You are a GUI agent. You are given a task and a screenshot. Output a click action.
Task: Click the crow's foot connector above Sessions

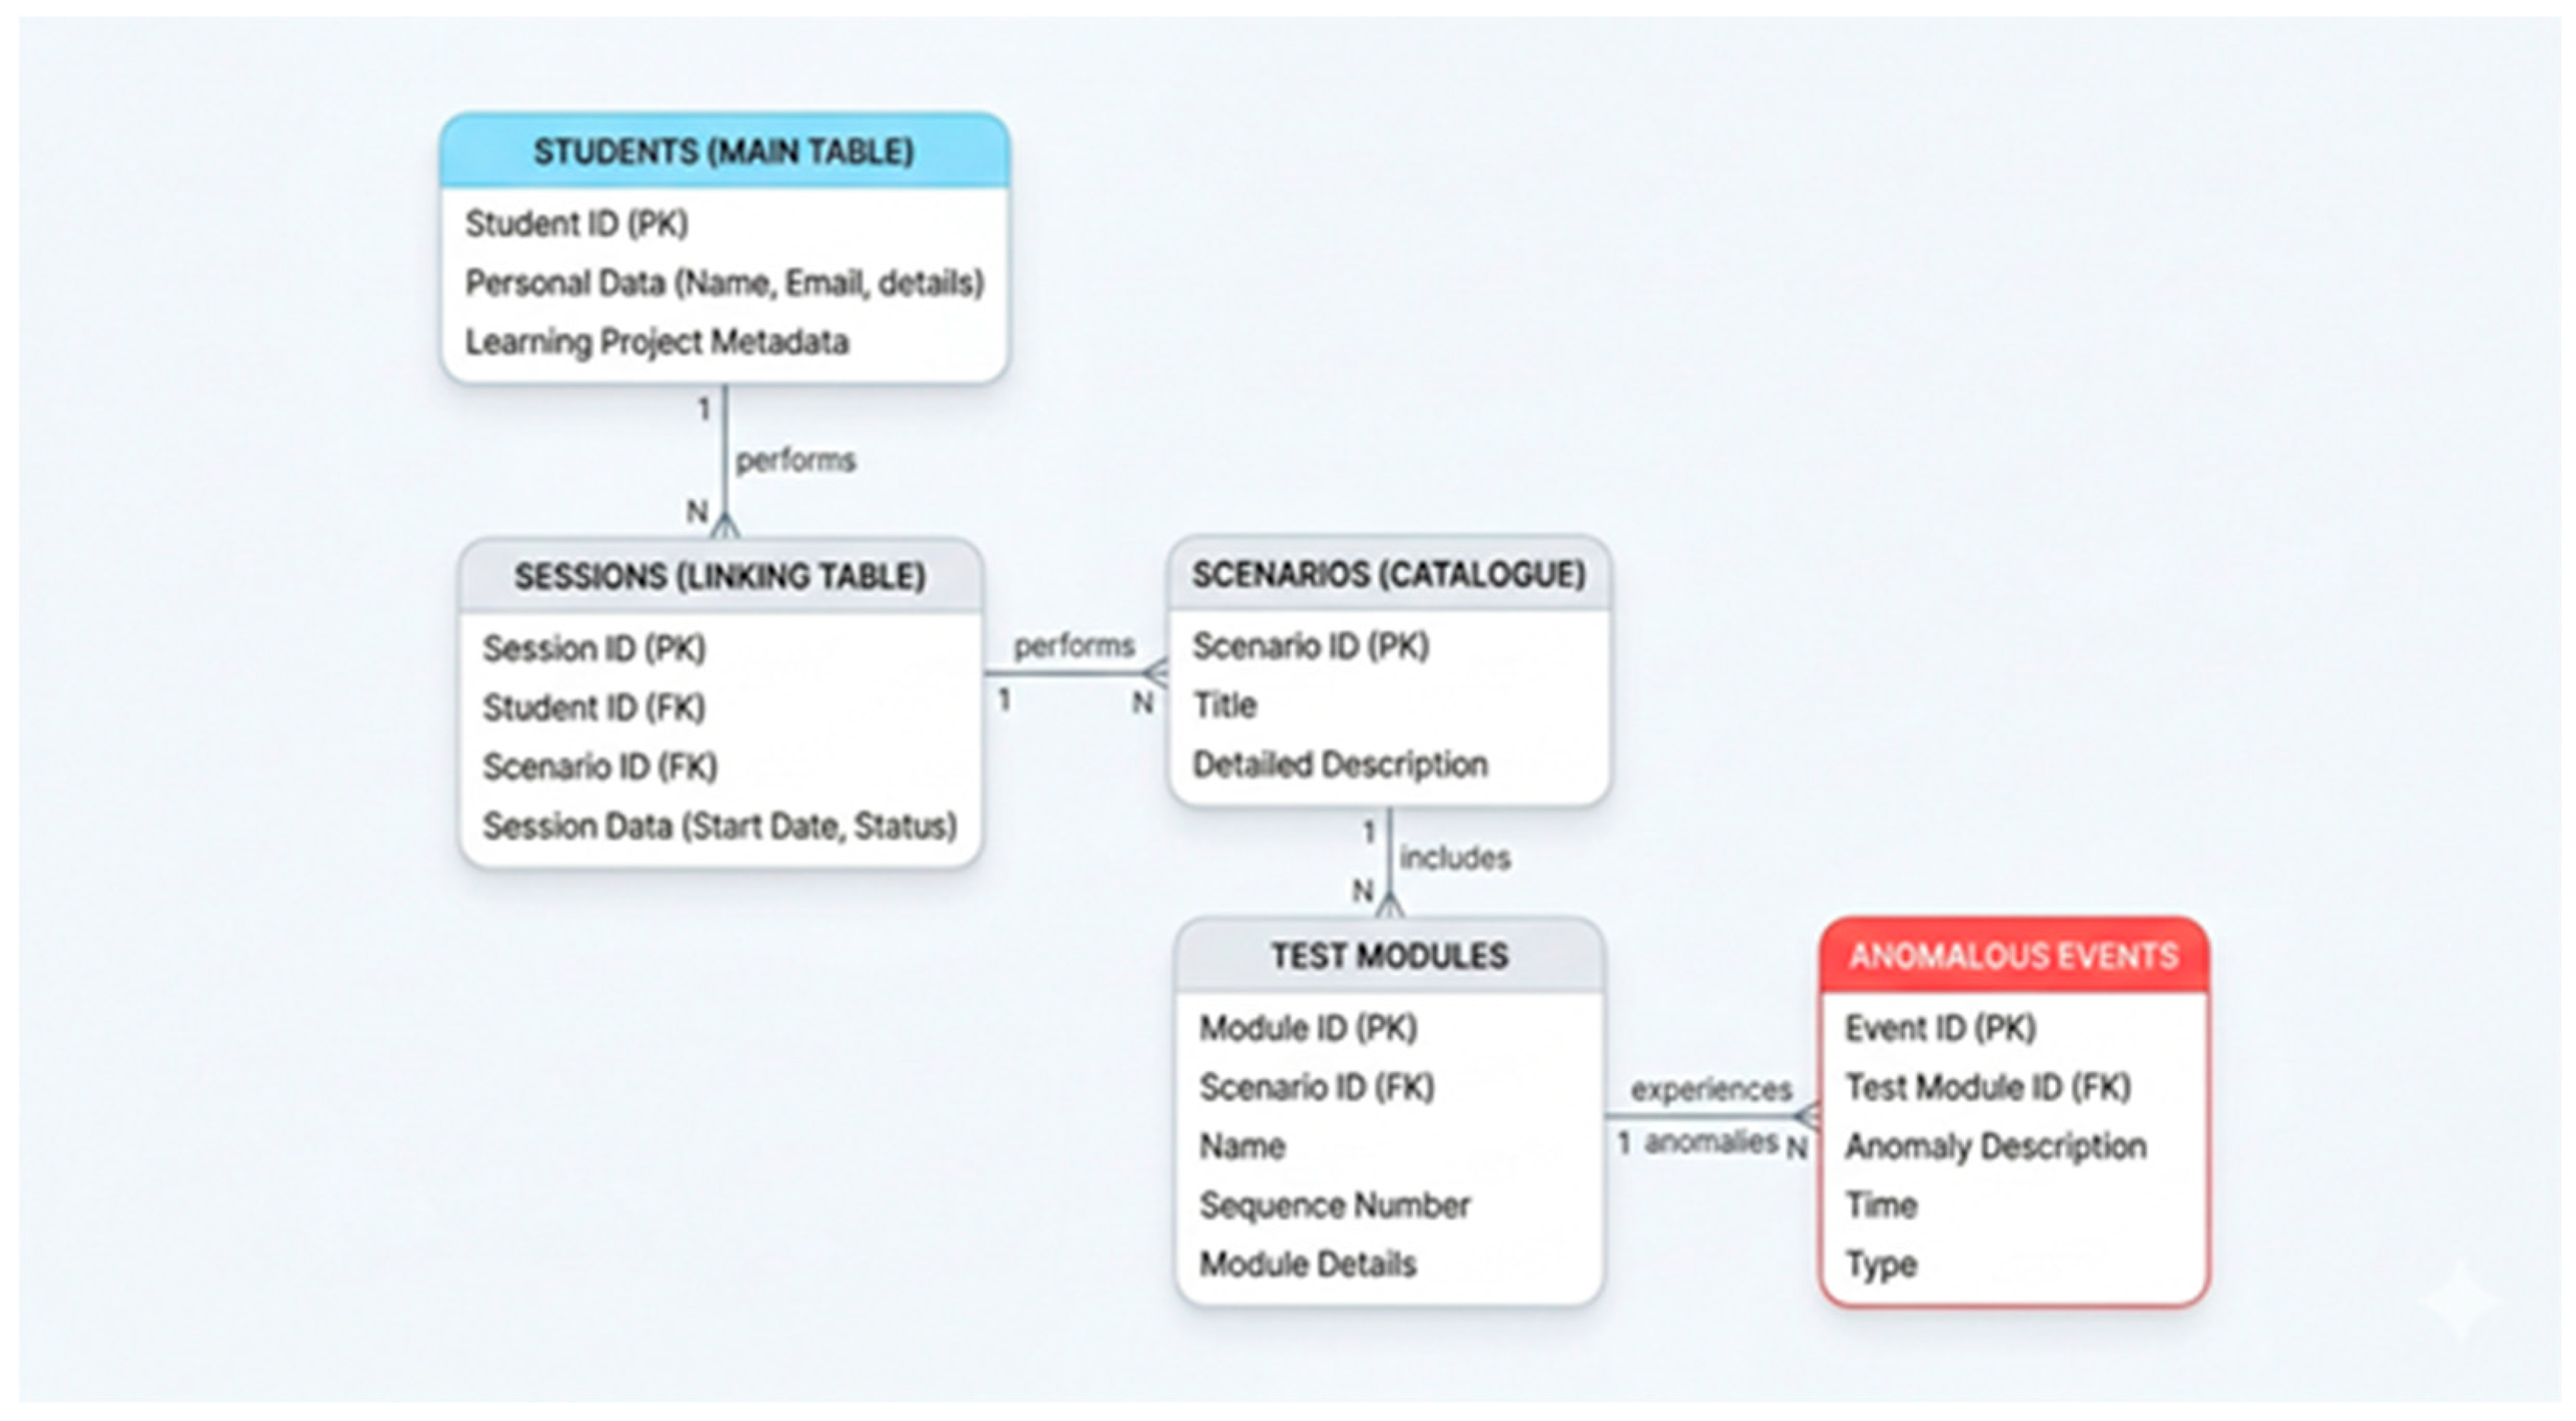[x=725, y=524]
